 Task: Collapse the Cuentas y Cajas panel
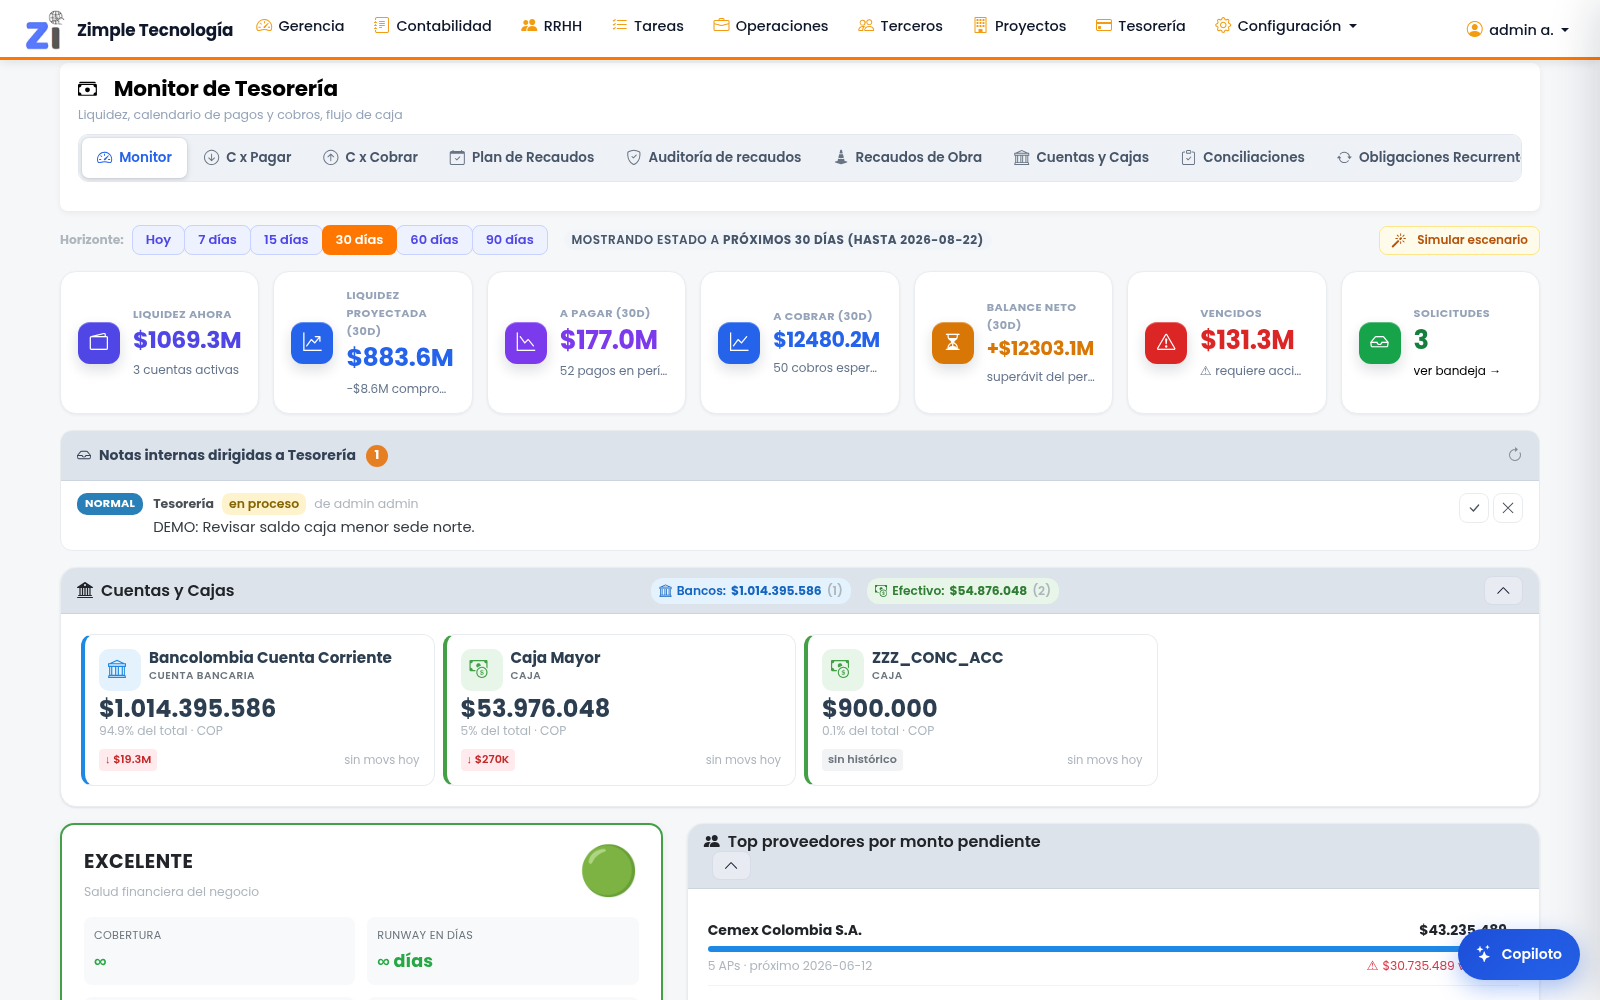(1503, 591)
